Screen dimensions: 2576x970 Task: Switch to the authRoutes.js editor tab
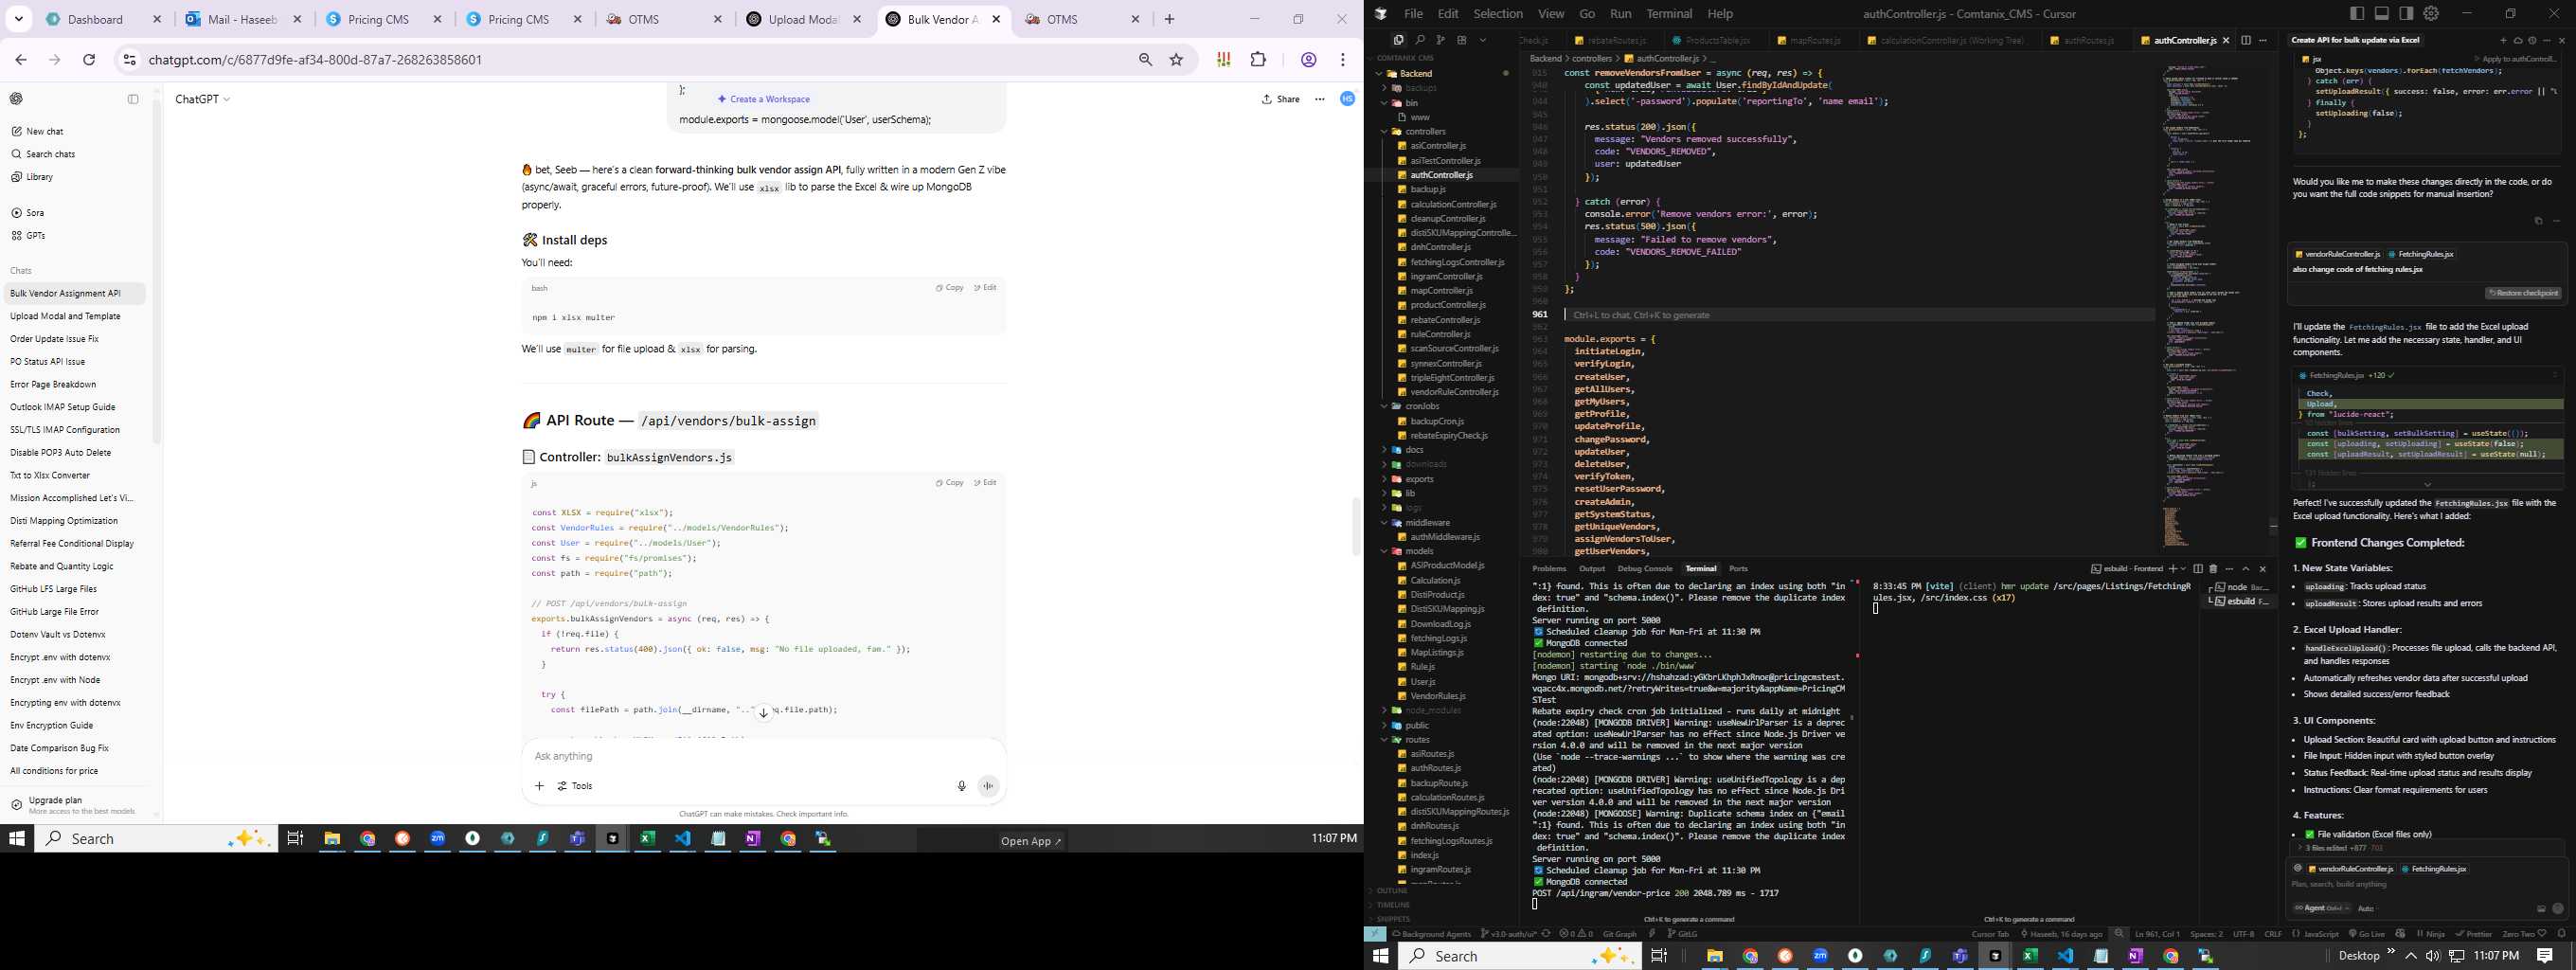tap(2087, 40)
